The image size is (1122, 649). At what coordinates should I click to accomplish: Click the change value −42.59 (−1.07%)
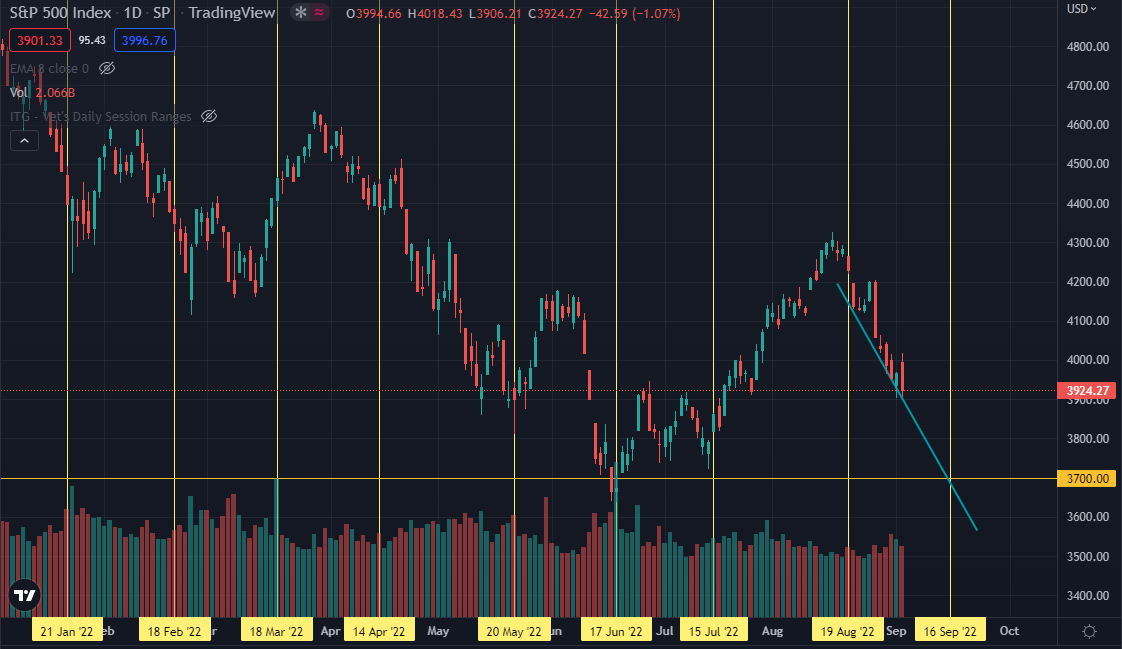pos(635,14)
